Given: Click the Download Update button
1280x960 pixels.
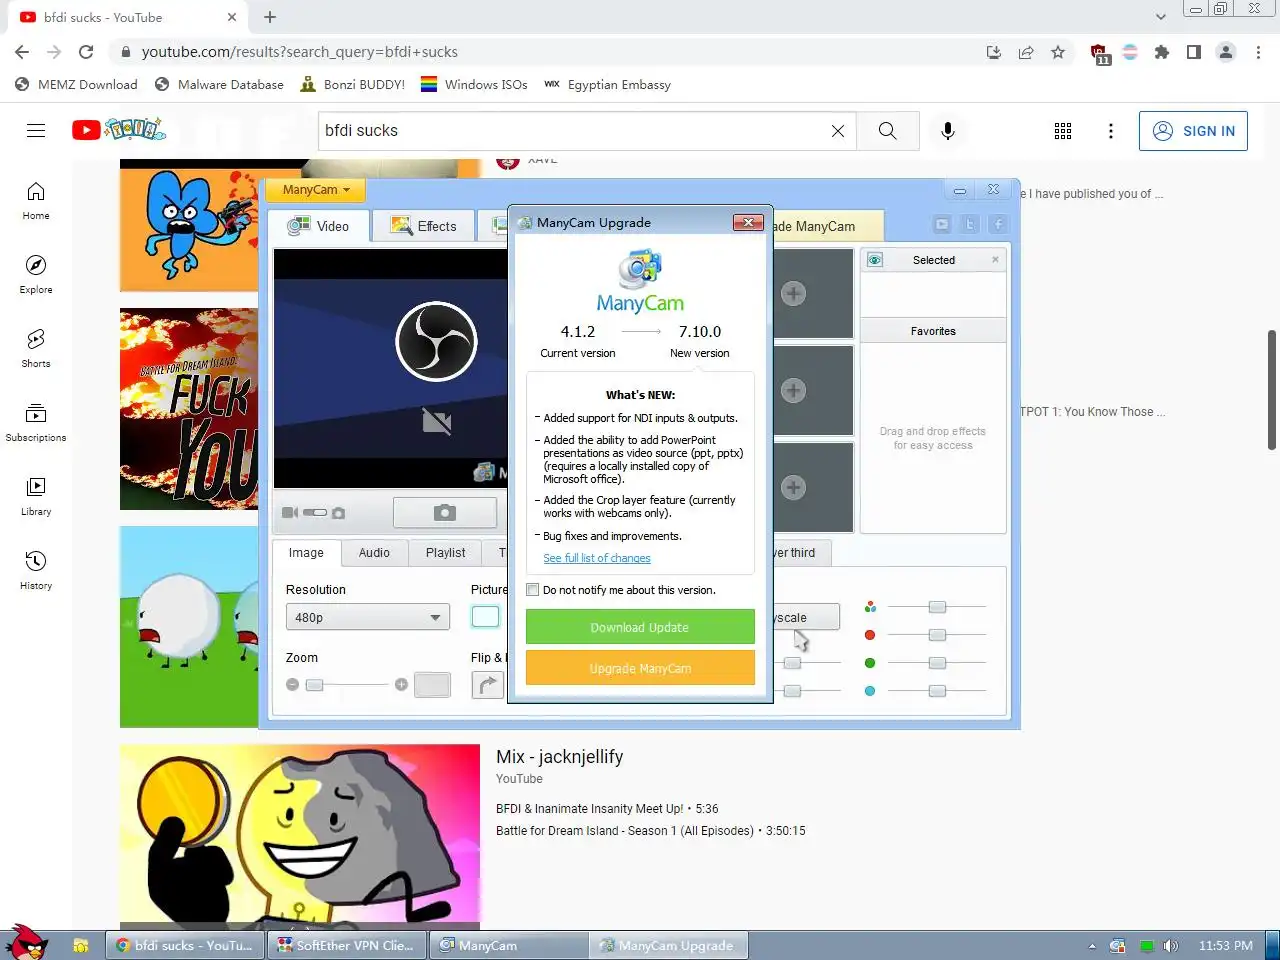Looking at the screenshot, I should point(640,627).
